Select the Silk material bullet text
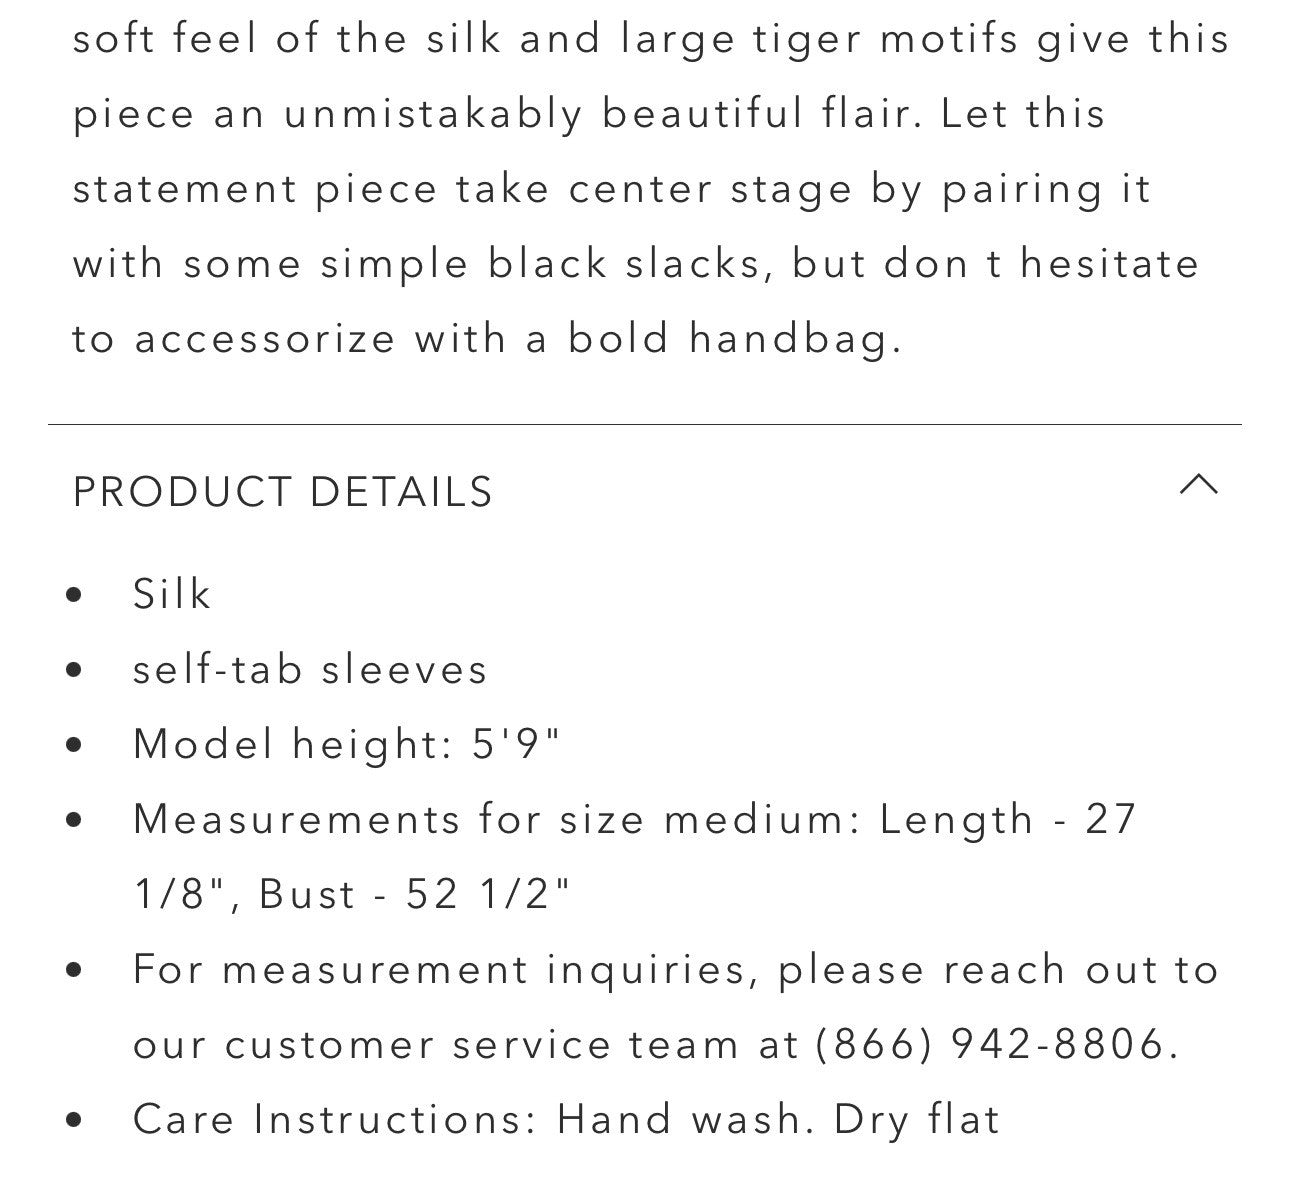Viewport: 1290px width, 1195px height. [x=172, y=595]
